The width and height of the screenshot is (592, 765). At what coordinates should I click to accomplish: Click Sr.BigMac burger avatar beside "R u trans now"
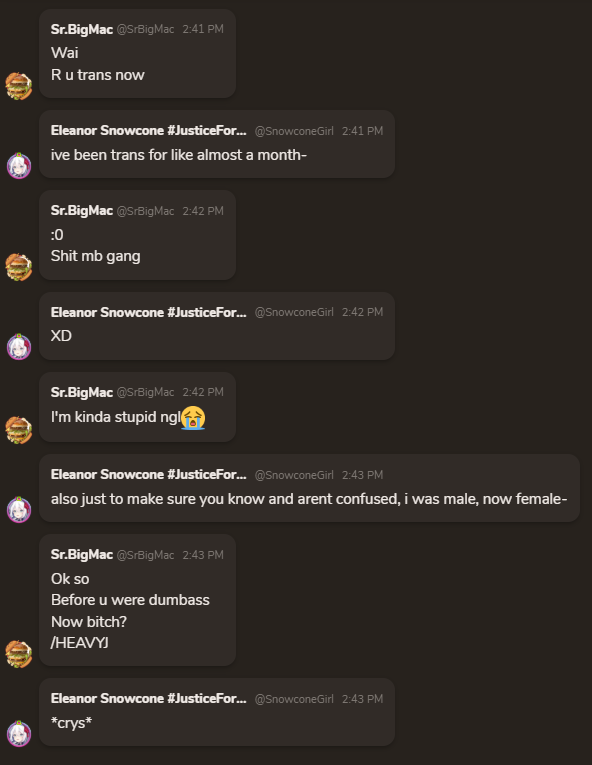[x=19, y=86]
